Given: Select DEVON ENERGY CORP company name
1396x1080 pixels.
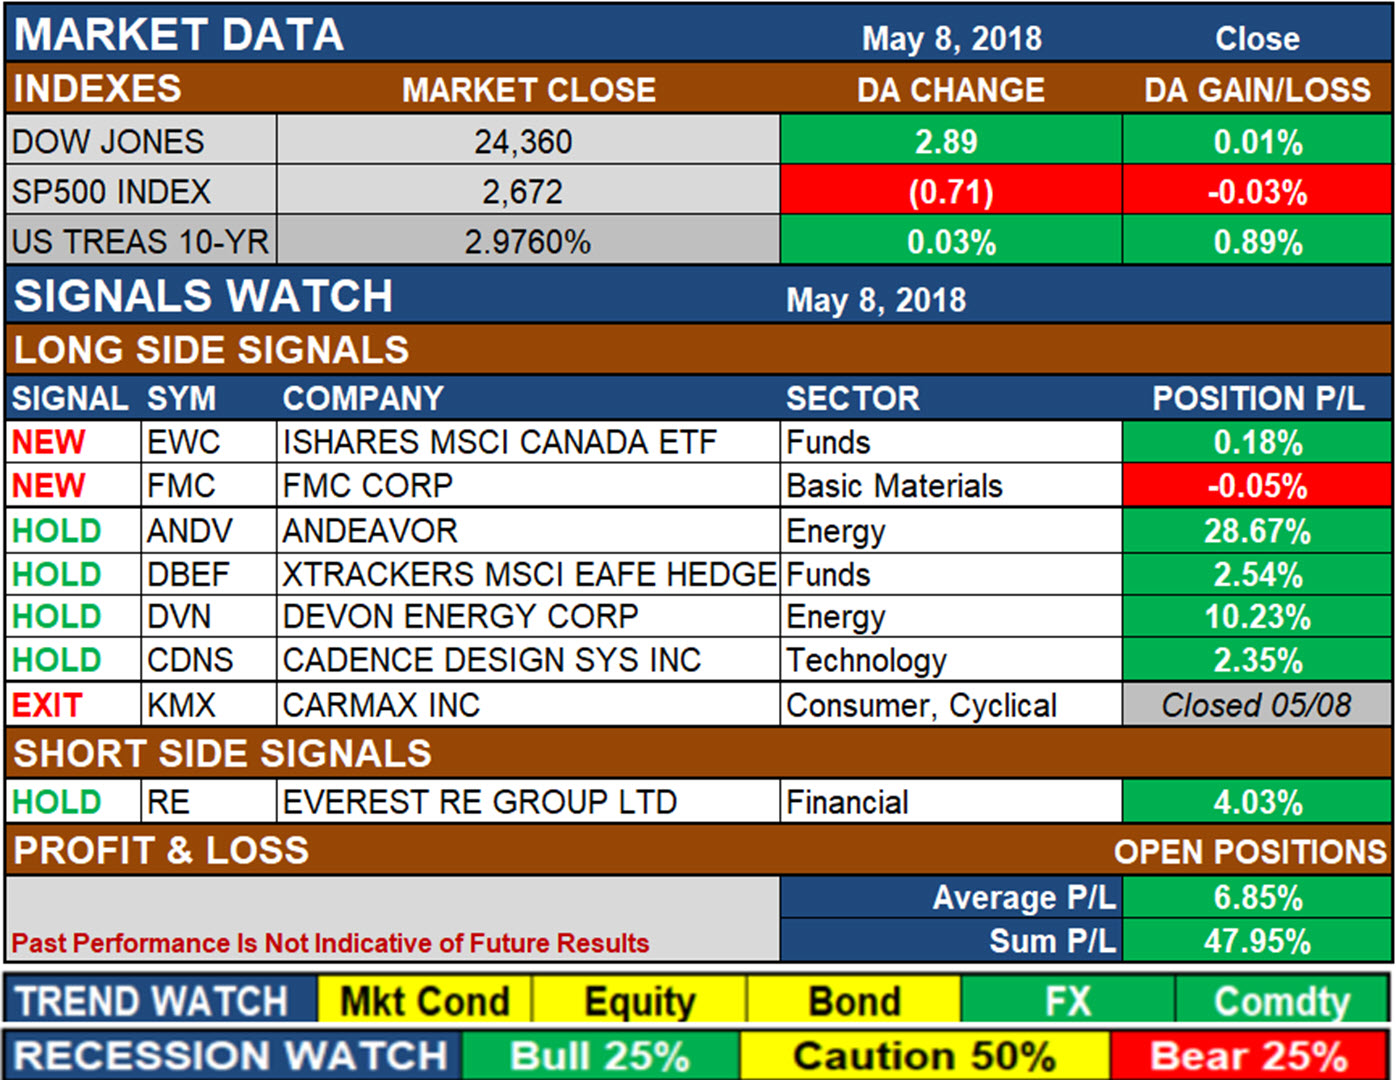Looking at the screenshot, I should coord(460,616).
